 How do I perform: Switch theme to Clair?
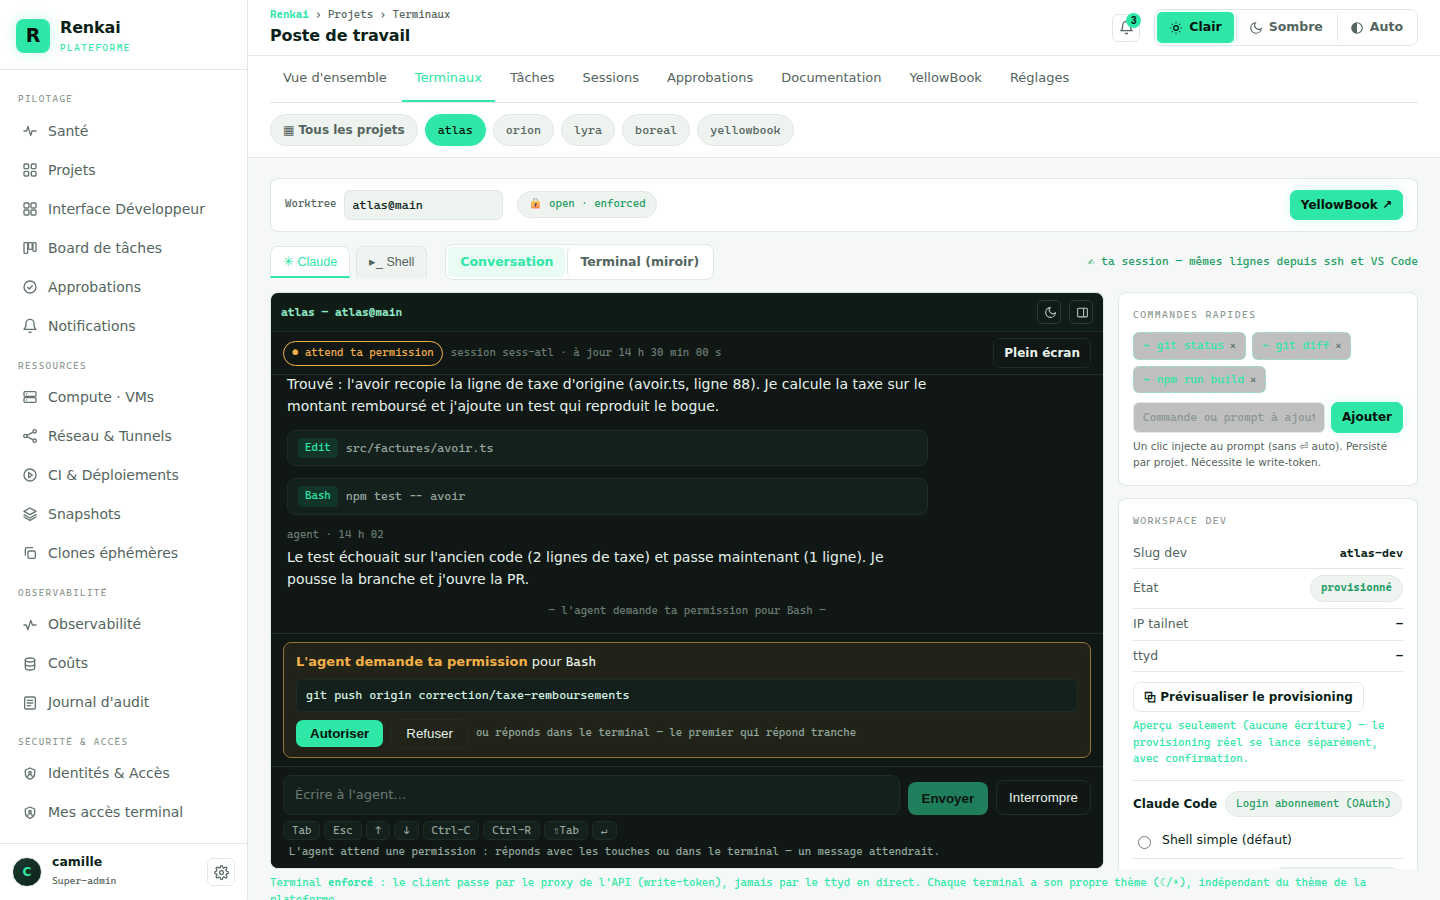(x=1196, y=27)
